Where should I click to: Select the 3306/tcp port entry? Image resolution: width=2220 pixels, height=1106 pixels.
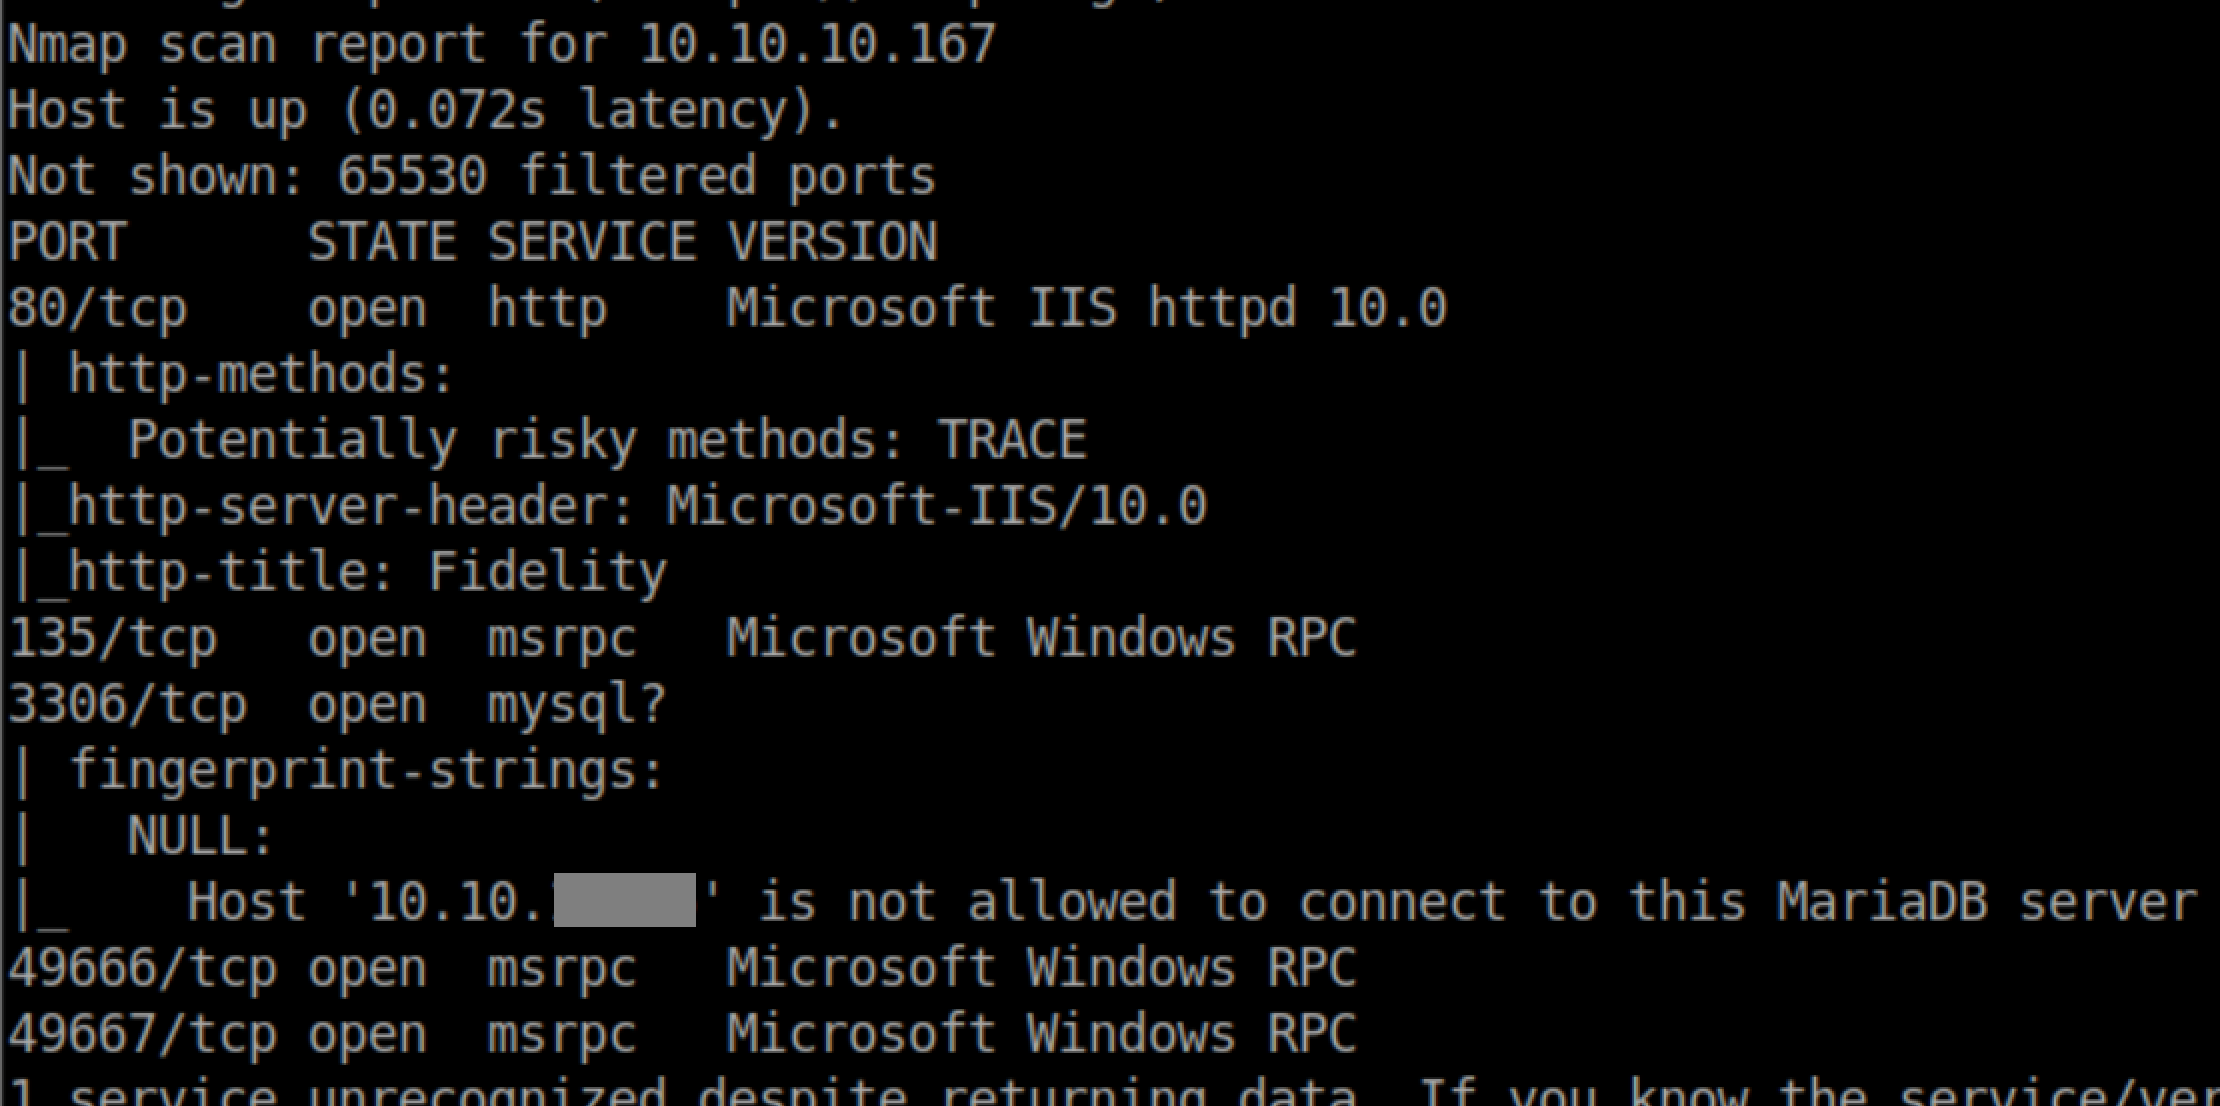point(127,704)
